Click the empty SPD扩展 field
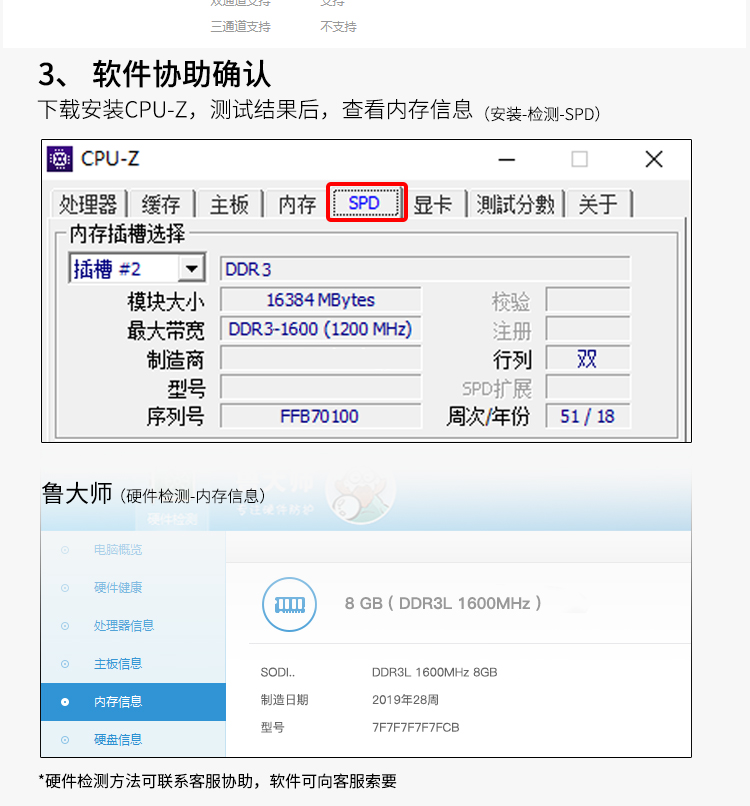Screen dimensions: 750x806 (x=588, y=387)
